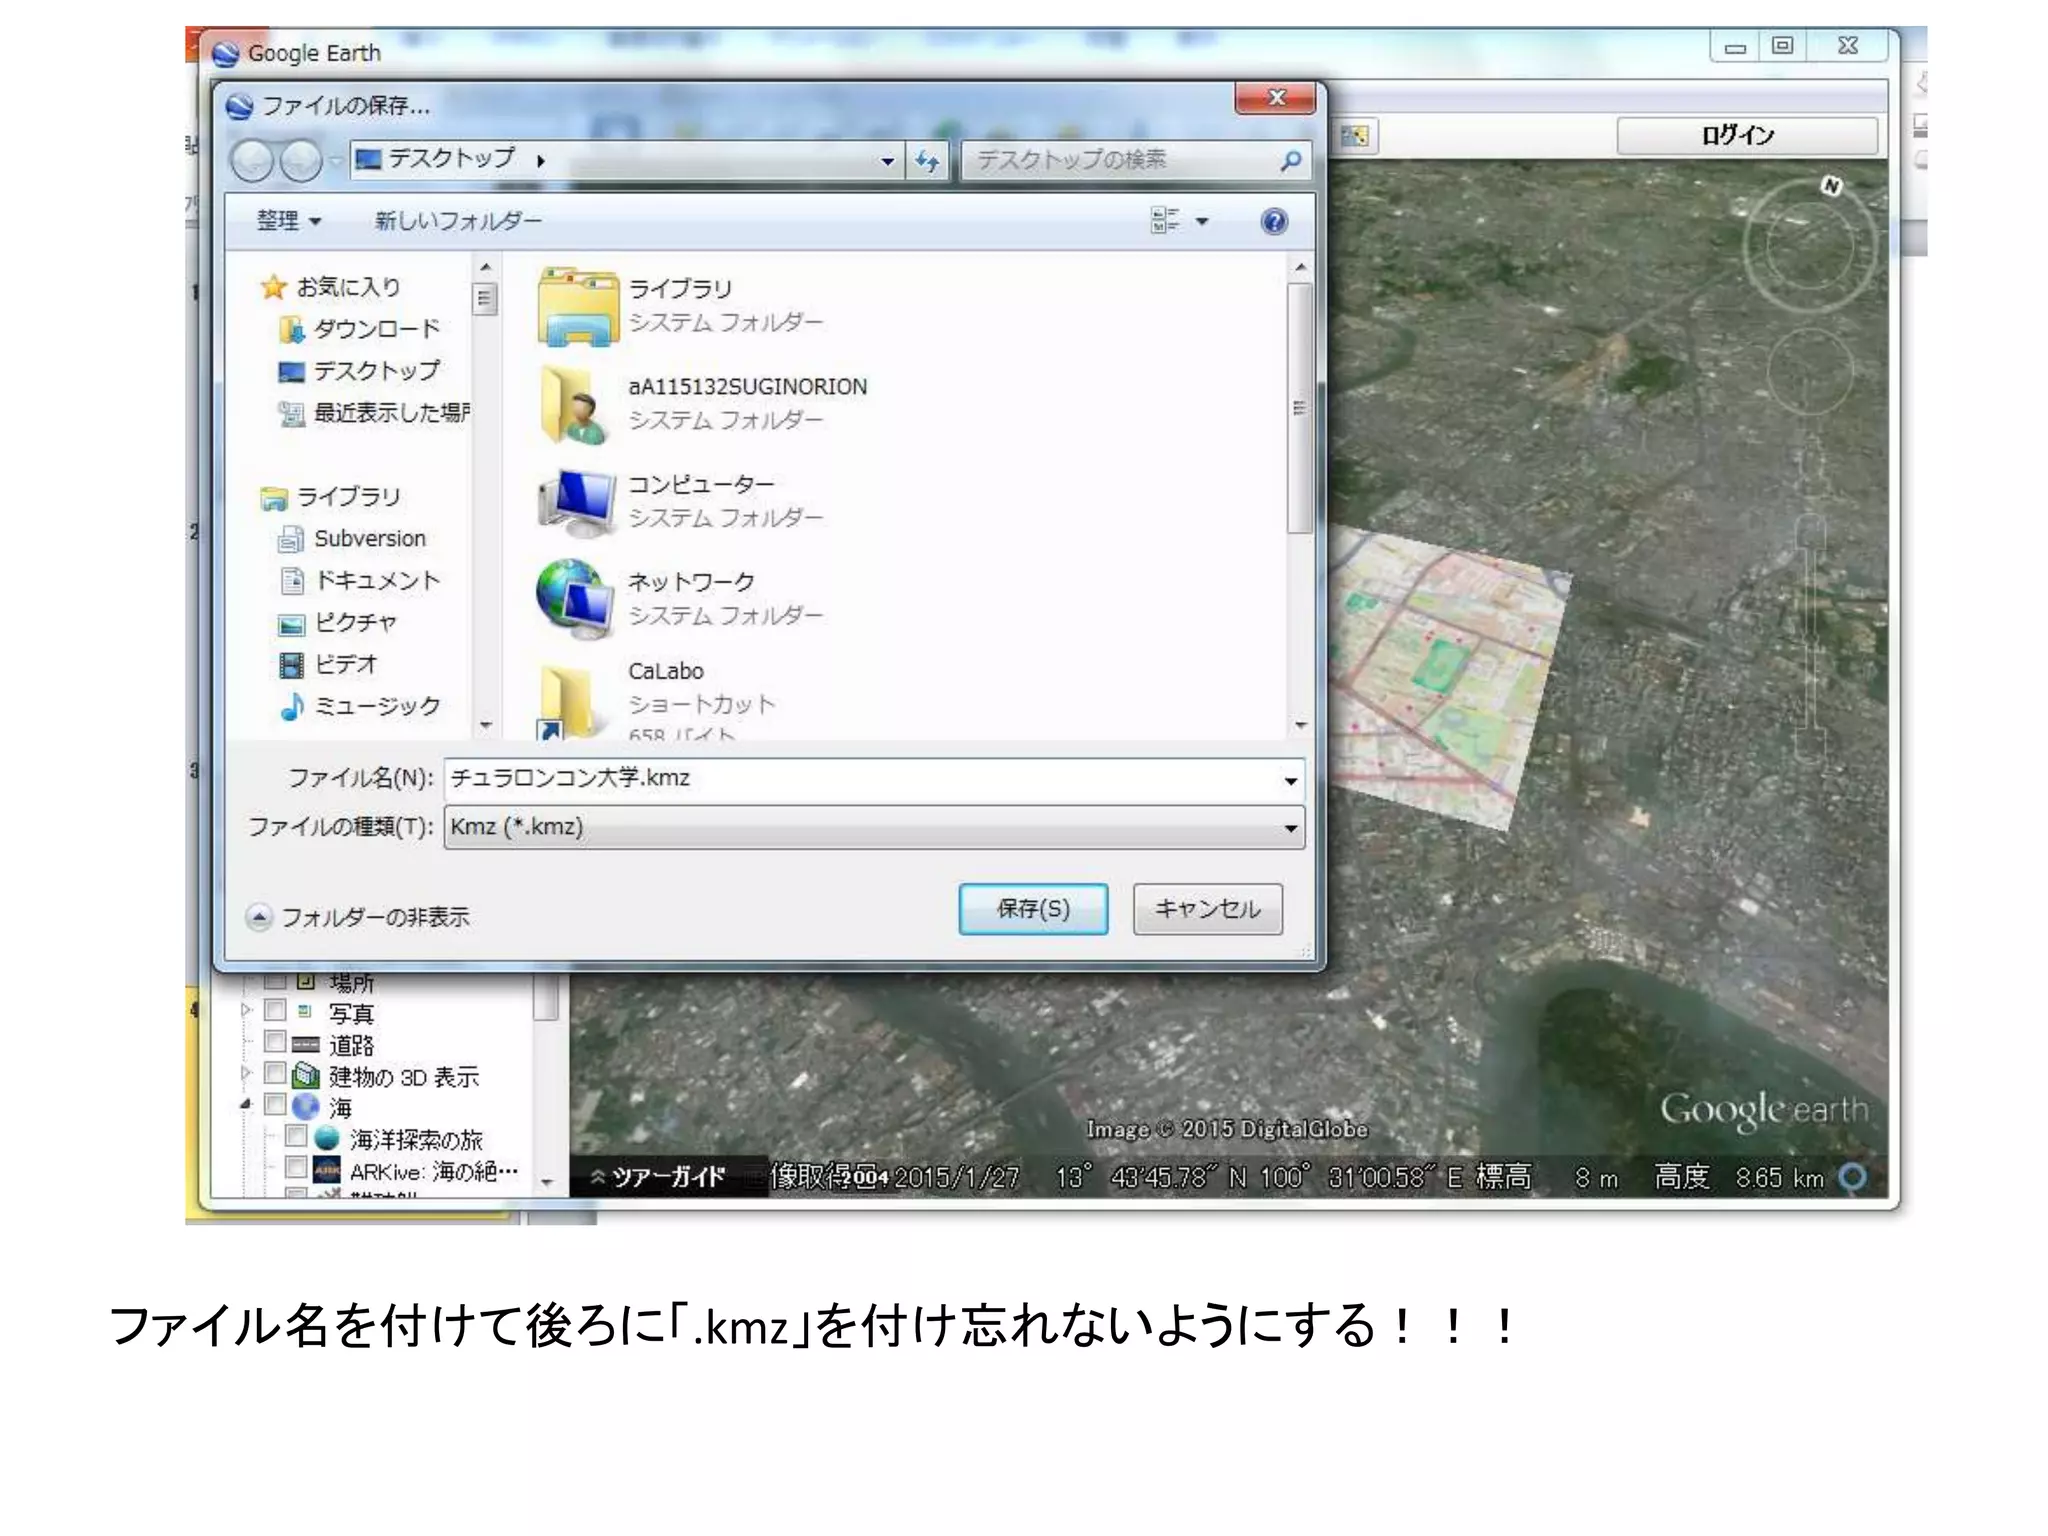Open the file type Kmz dropdown
The width and height of the screenshot is (2048, 1536).
[874, 827]
